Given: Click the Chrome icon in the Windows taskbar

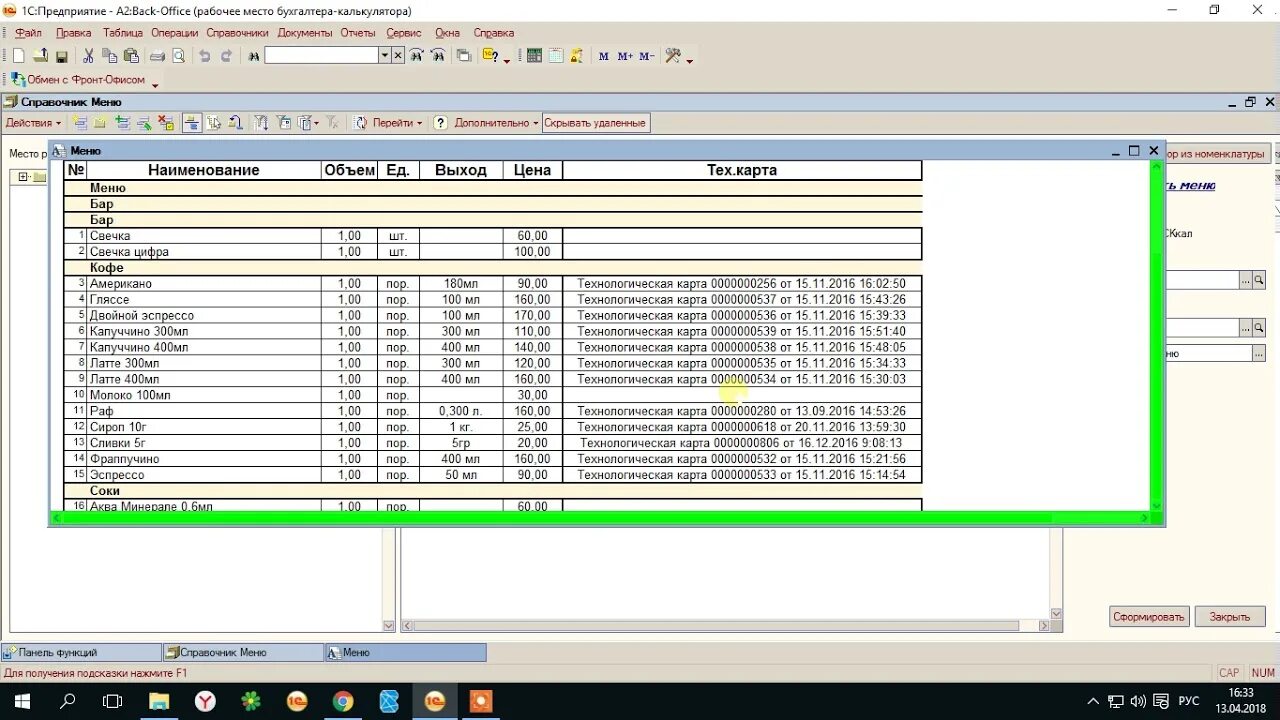Looking at the screenshot, I should pos(342,701).
